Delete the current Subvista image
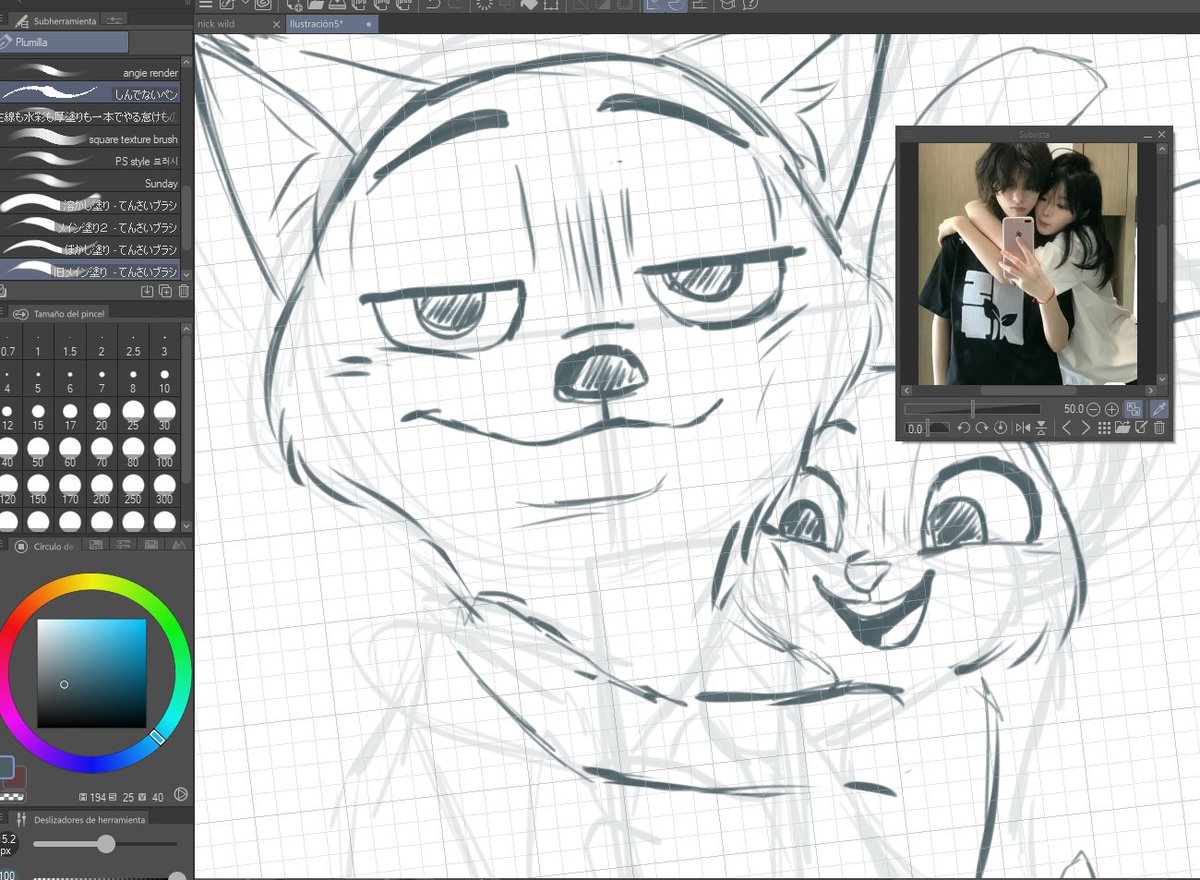Viewport: 1200px width, 880px height. coord(1159,428)
